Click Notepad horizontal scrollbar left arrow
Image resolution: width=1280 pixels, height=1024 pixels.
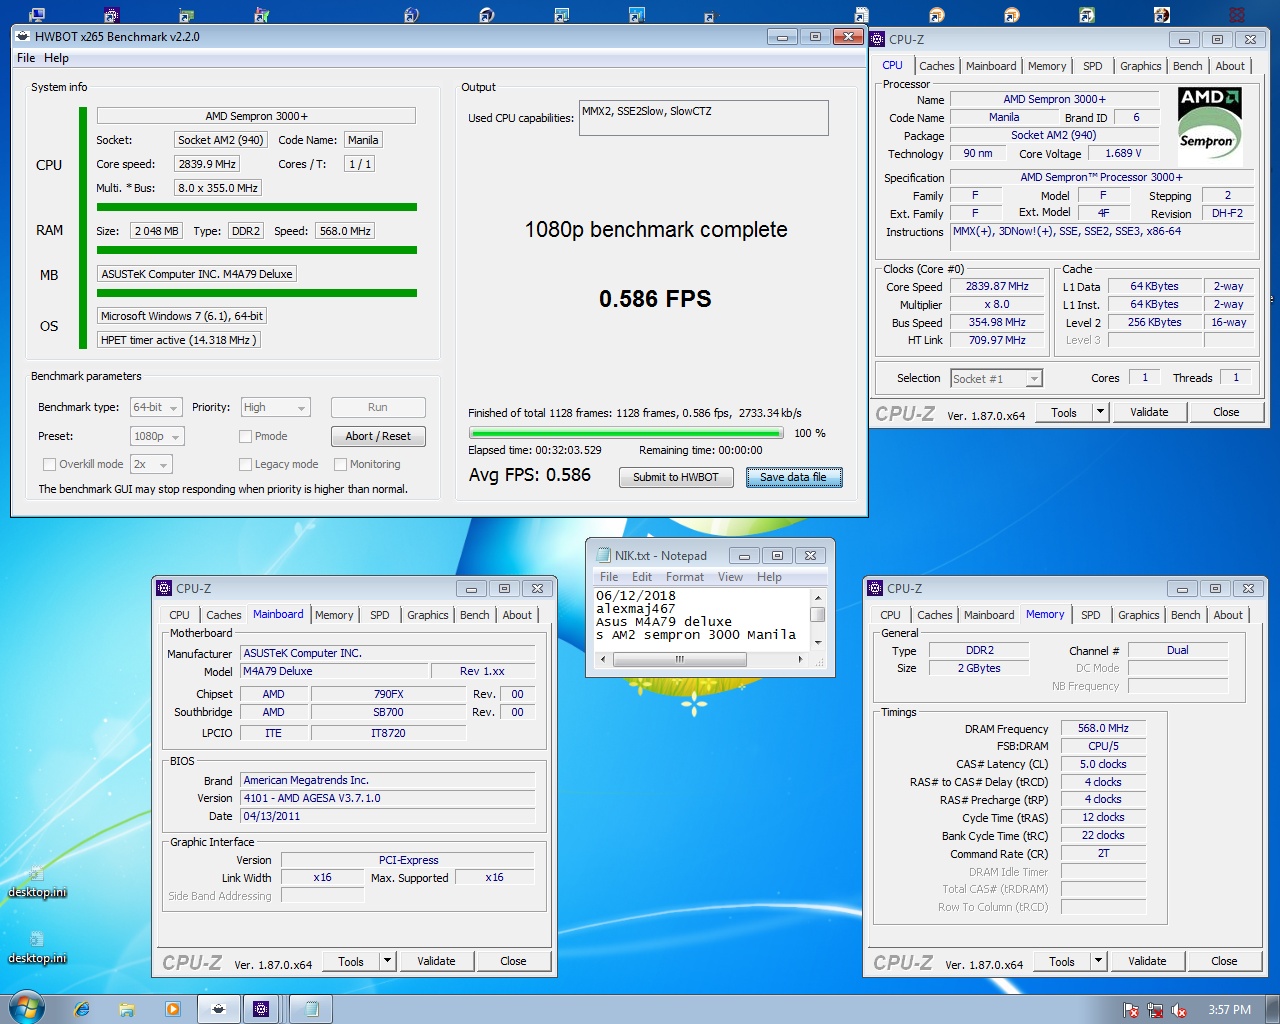coord(602,659)
